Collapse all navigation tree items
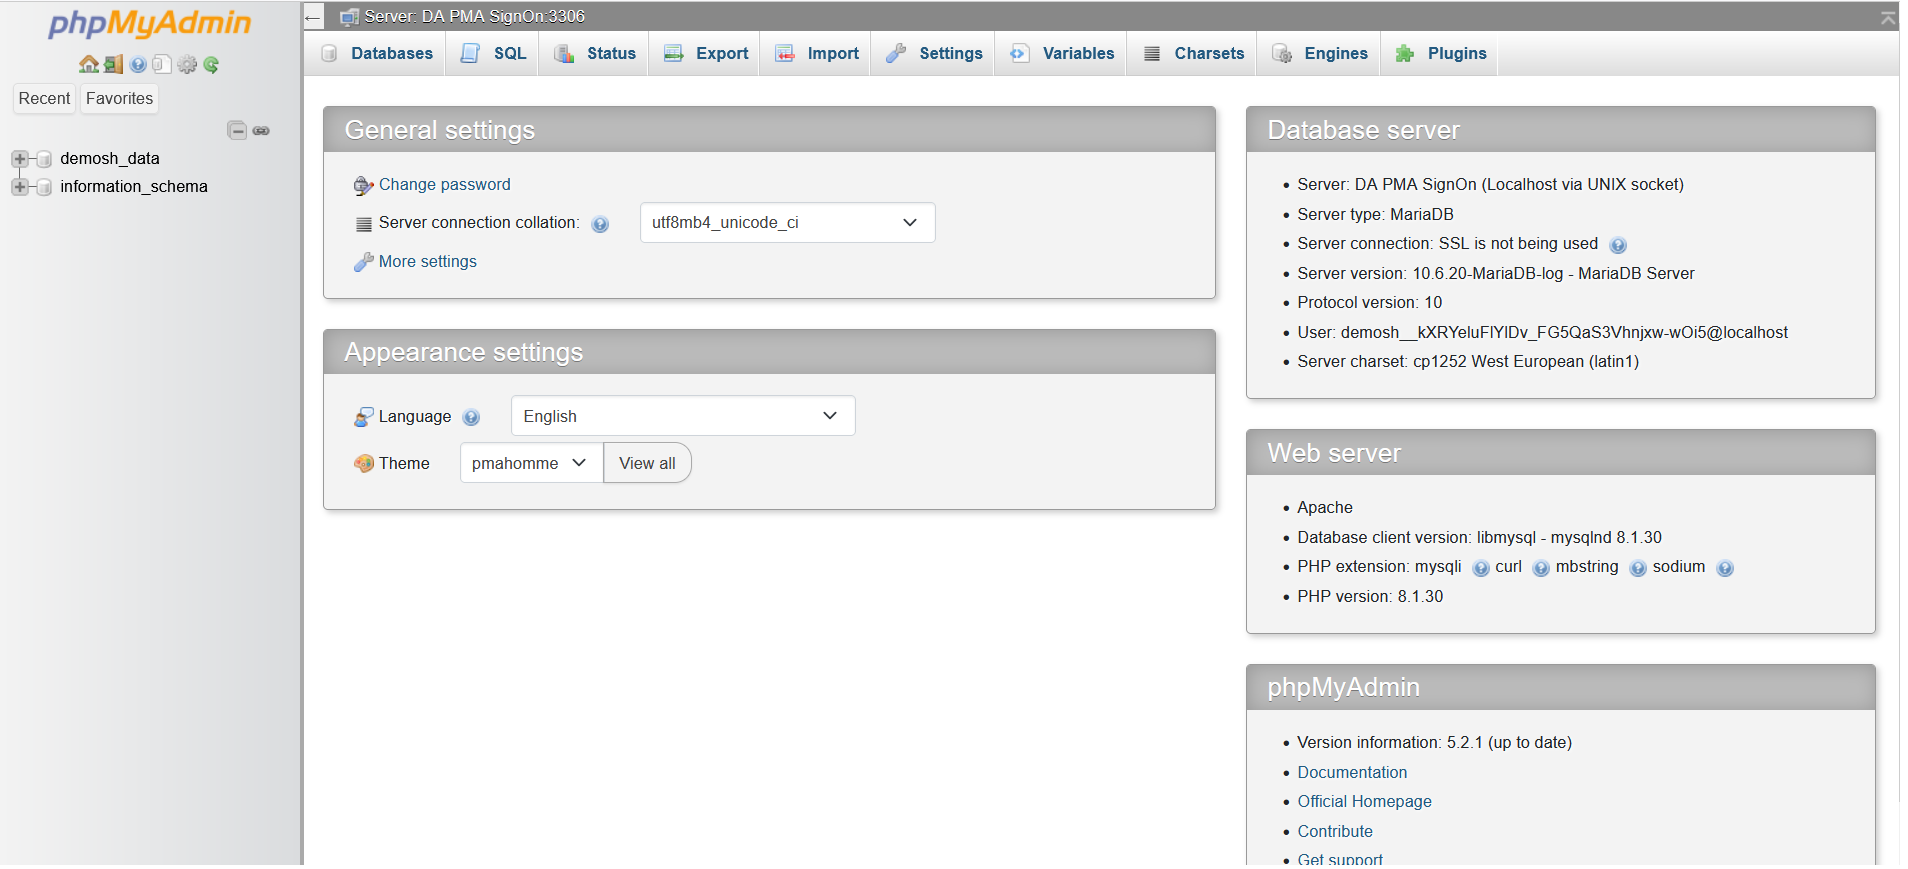Screen dimensions: 1908x869 [237, 130]
